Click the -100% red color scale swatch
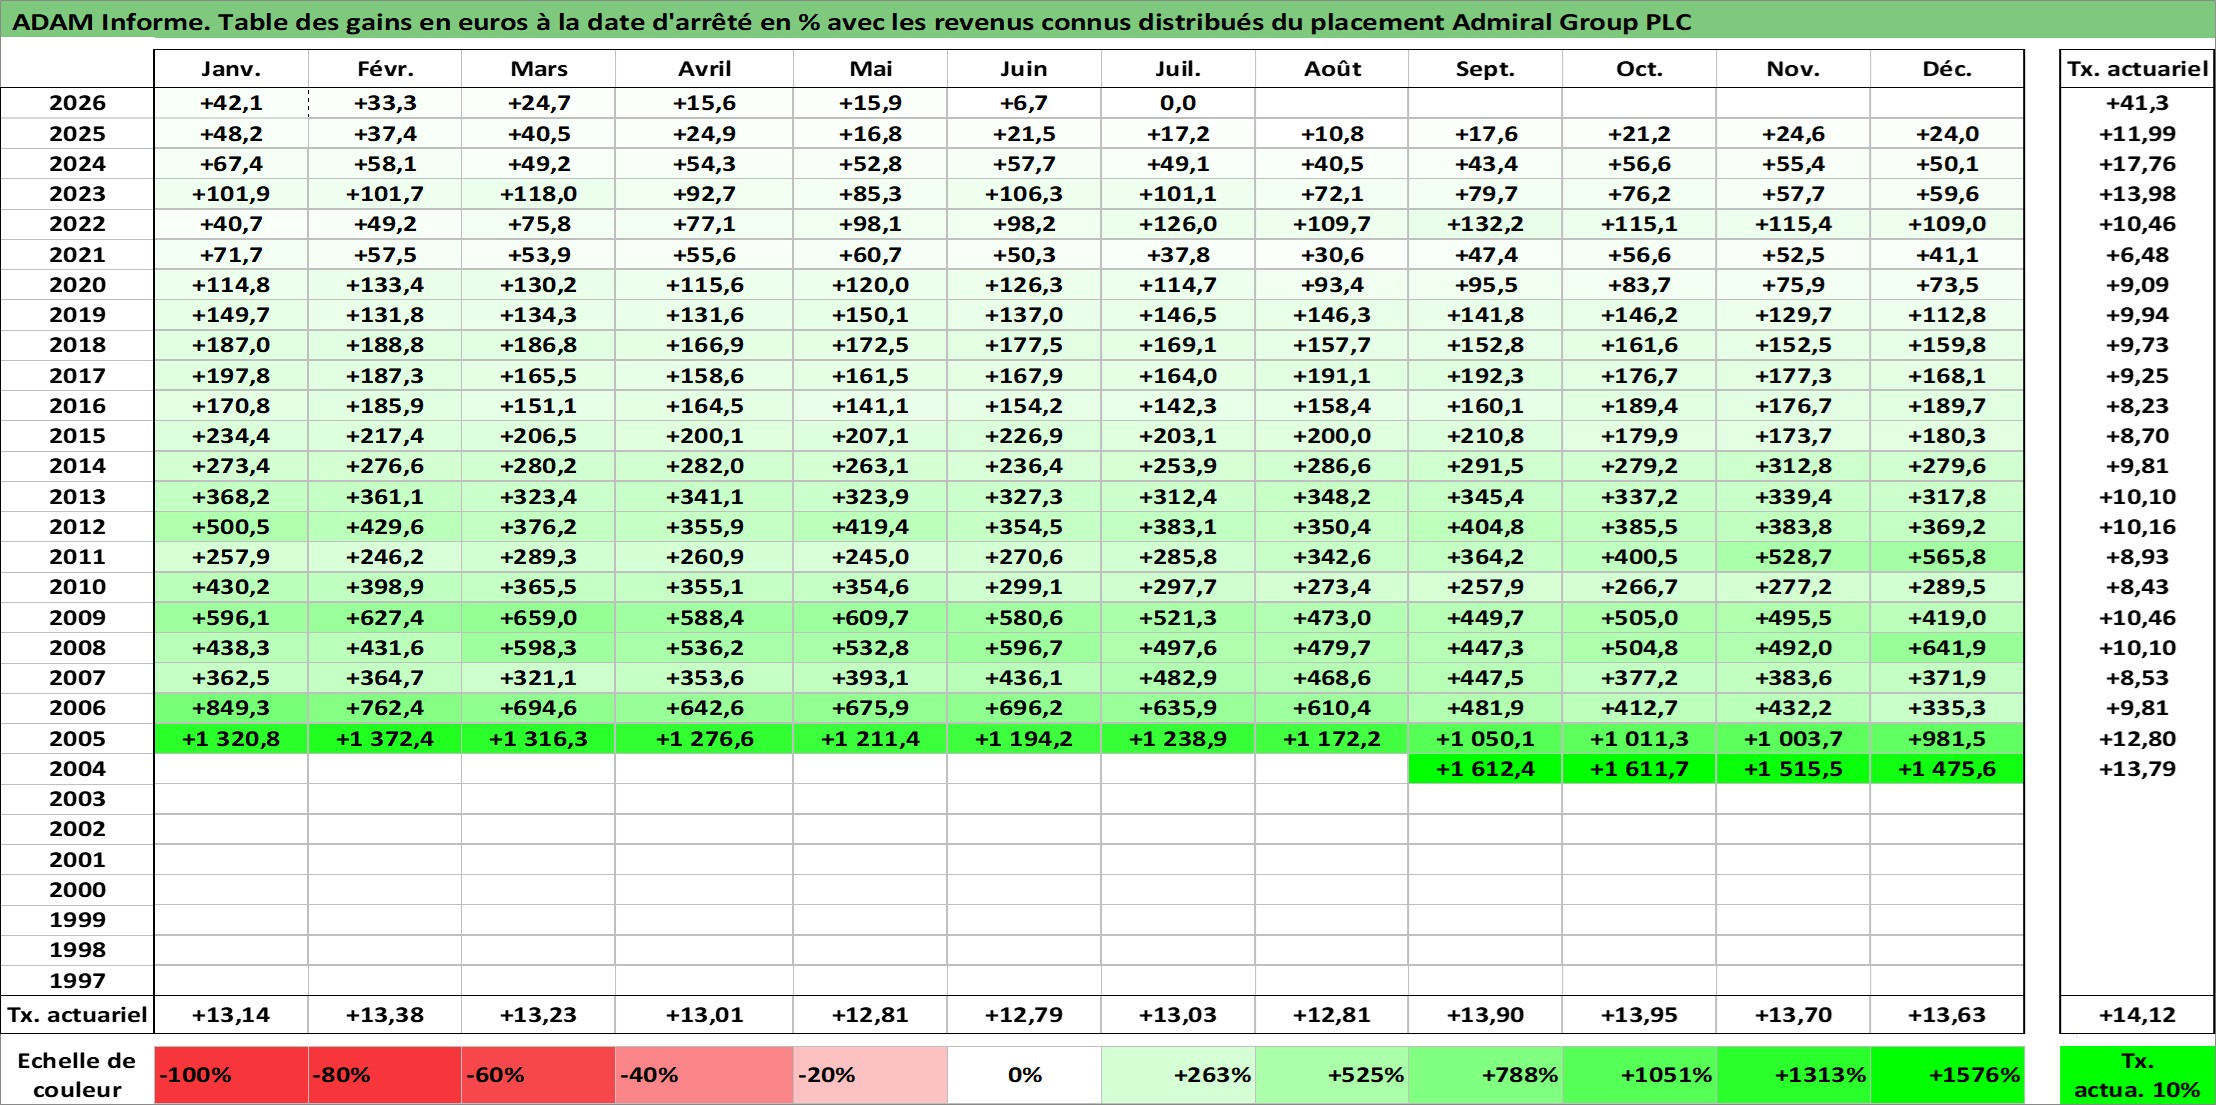 (231, 1075)
